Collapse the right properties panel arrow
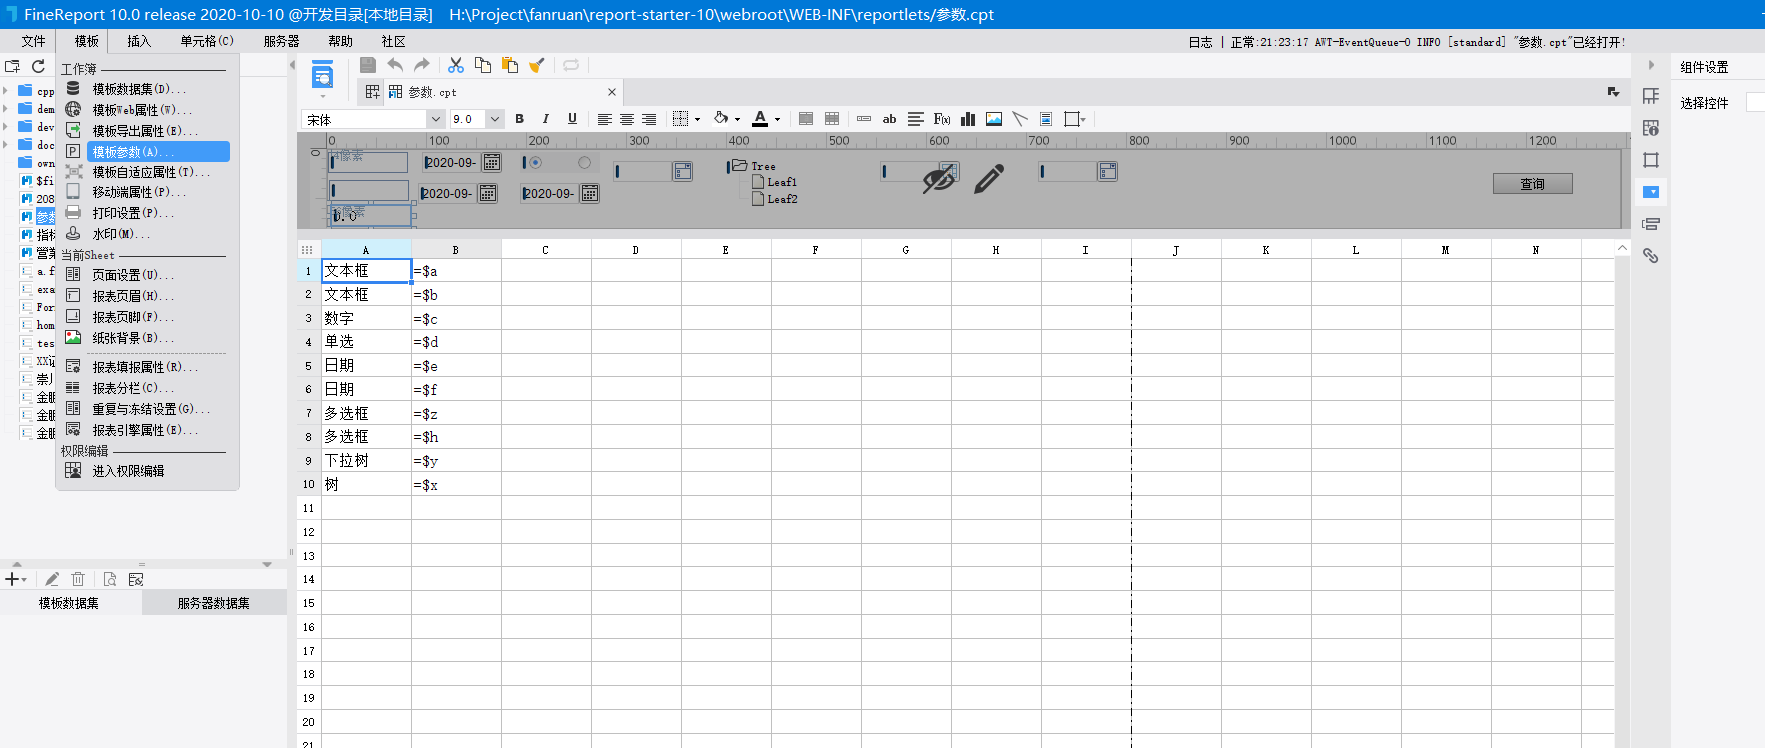The width and height of the screenshot is (1765, 748). click(x=1651, y=65)
